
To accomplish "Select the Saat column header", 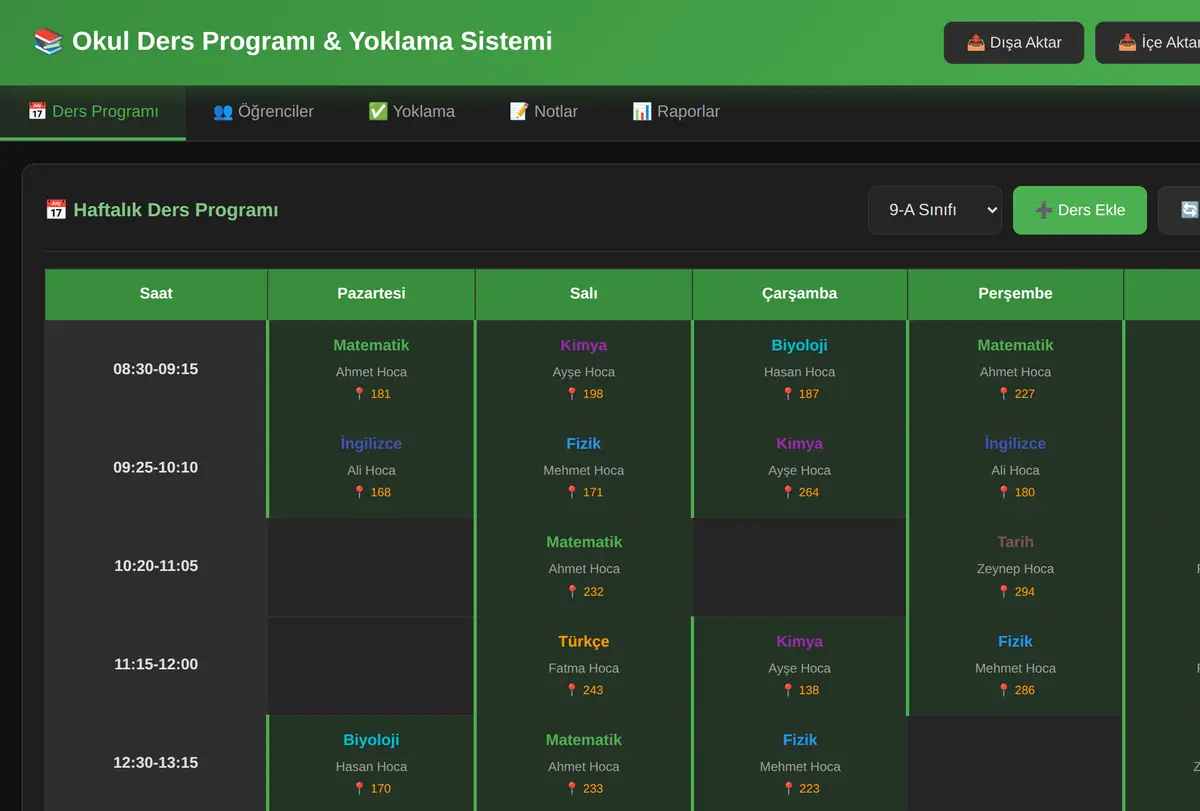I will coord(156,294).
